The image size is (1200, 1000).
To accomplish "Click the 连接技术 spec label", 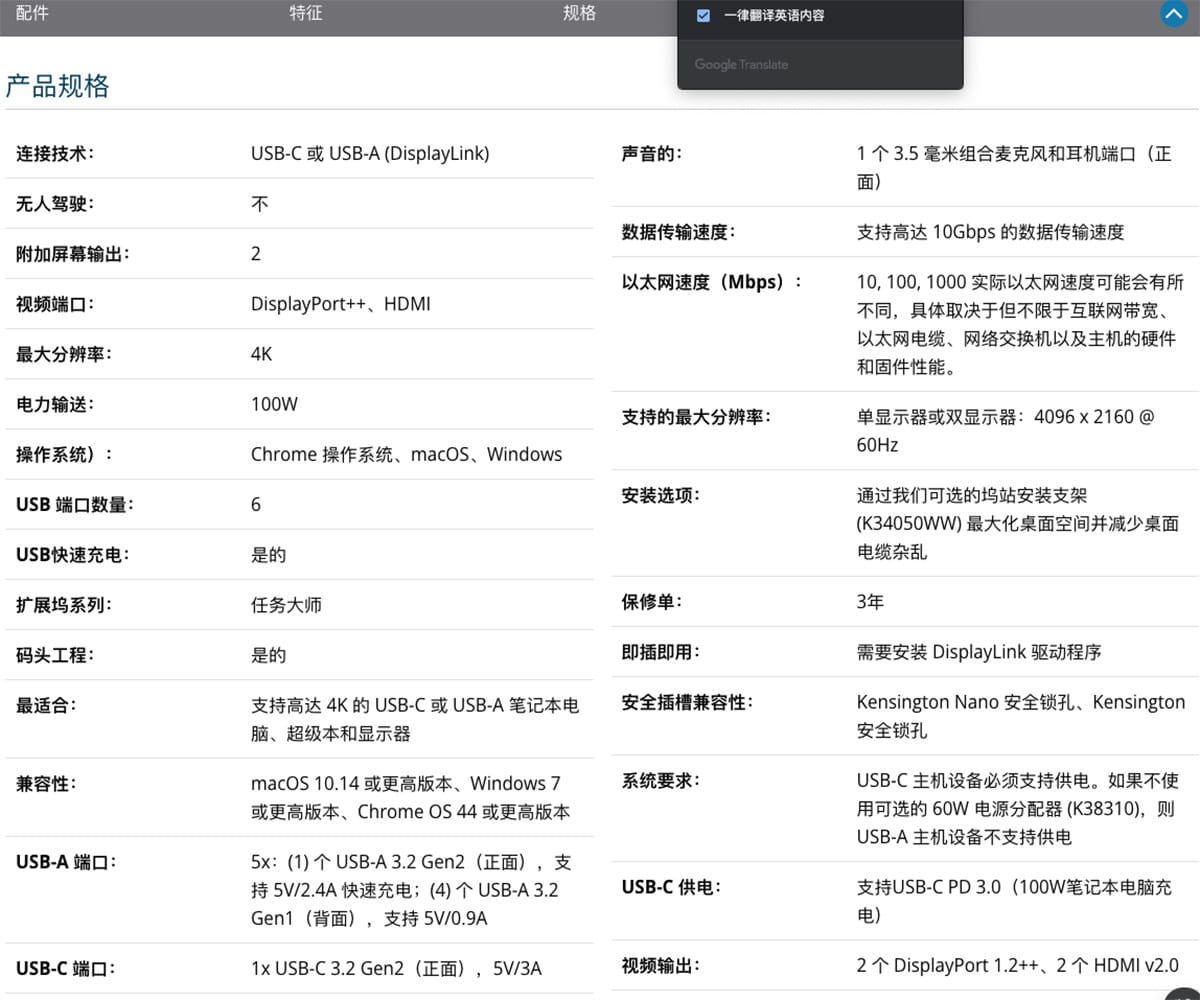I will coord(55,154).
